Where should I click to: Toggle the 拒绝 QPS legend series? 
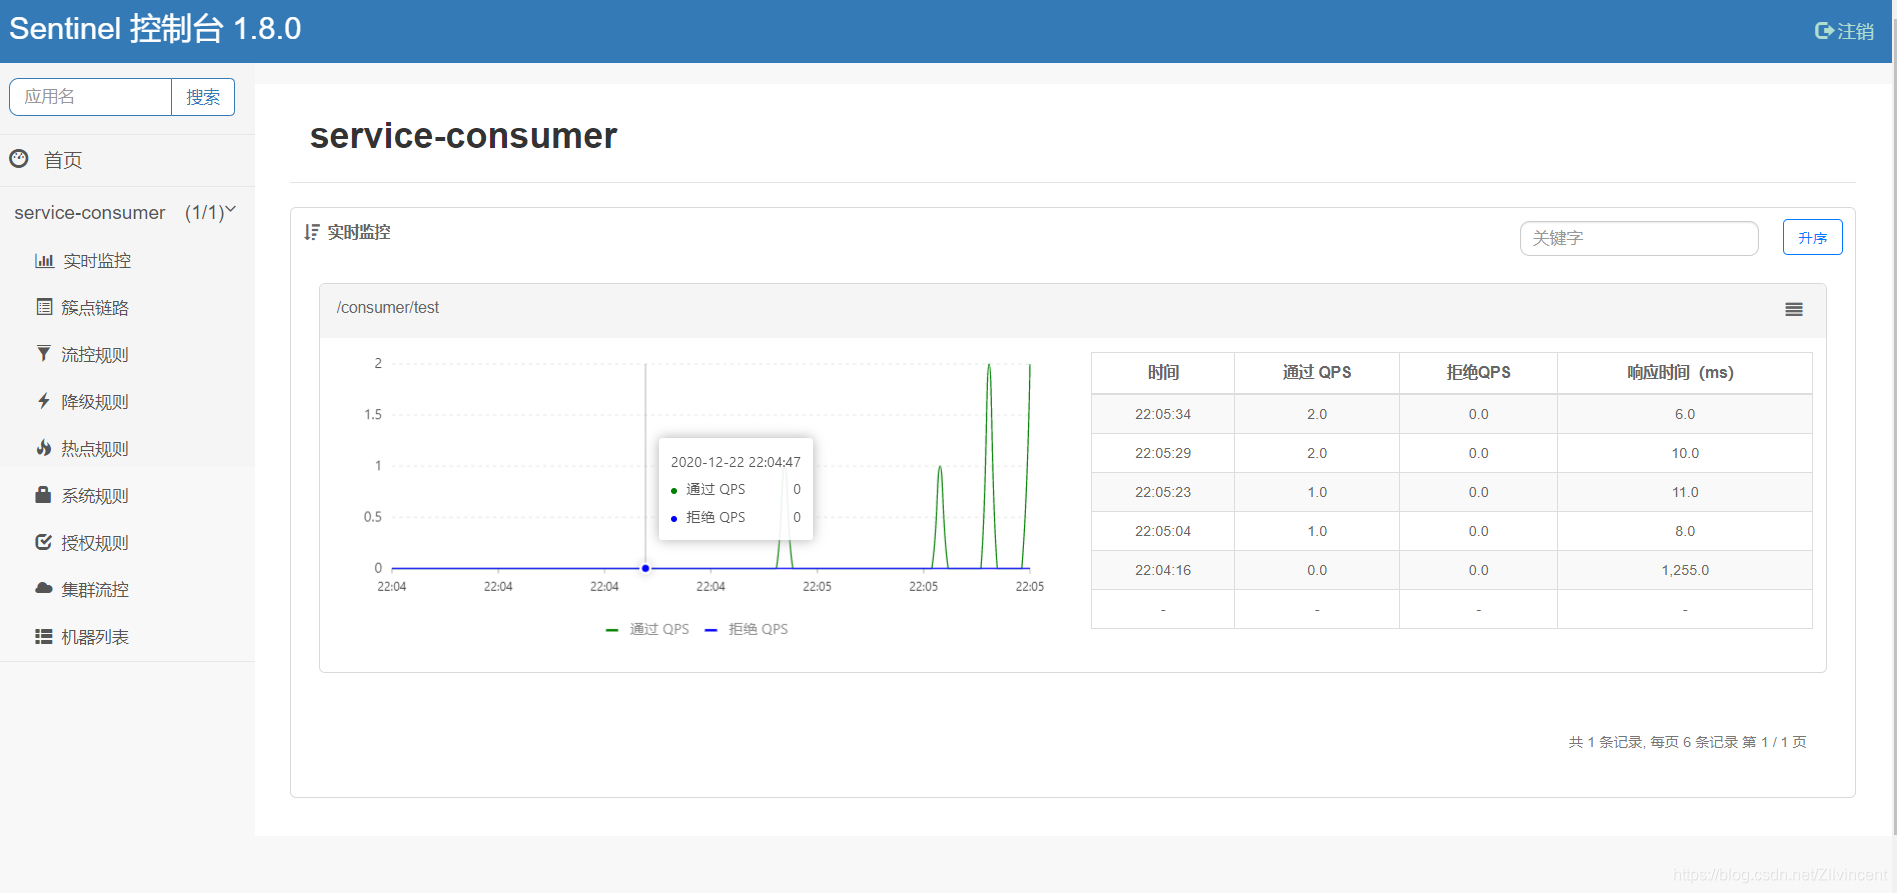[x=747, y=629]
